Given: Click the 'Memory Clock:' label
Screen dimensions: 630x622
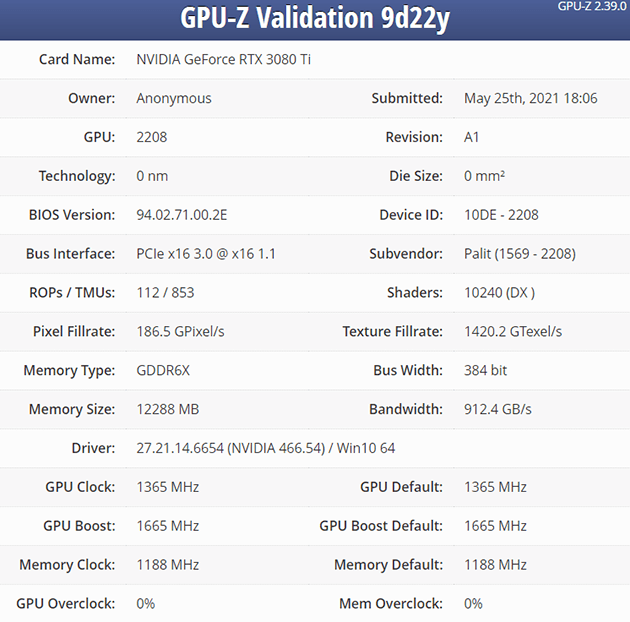Looking at the screenshot, I should (x=67, y=565).
